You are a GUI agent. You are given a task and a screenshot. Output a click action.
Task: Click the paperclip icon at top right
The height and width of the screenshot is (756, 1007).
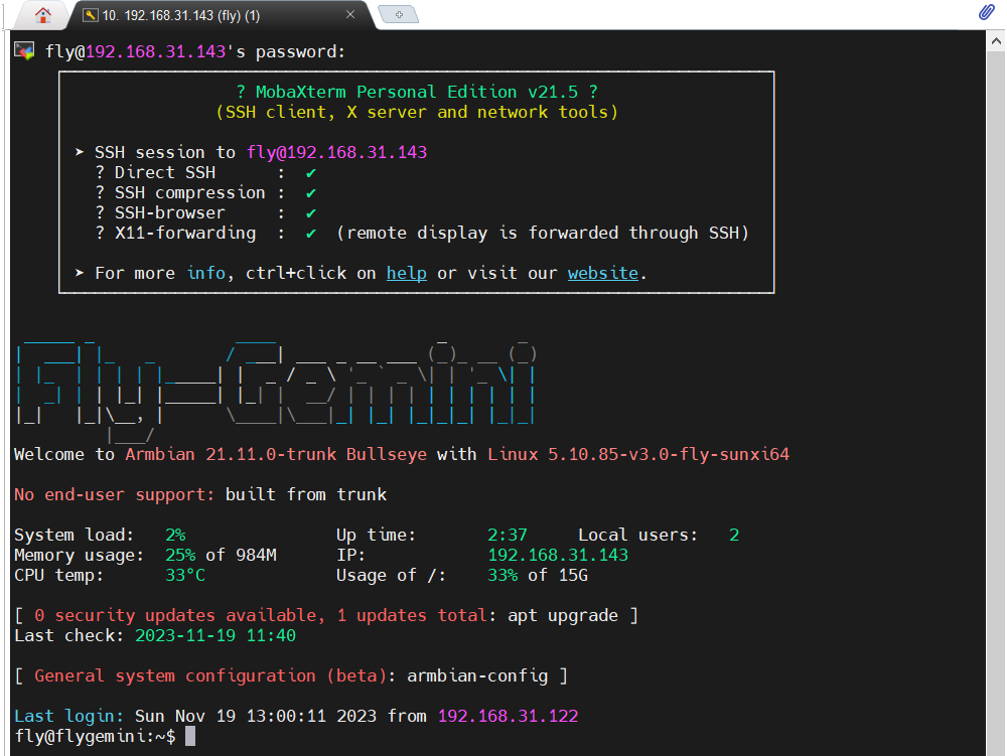pos(986,13)
